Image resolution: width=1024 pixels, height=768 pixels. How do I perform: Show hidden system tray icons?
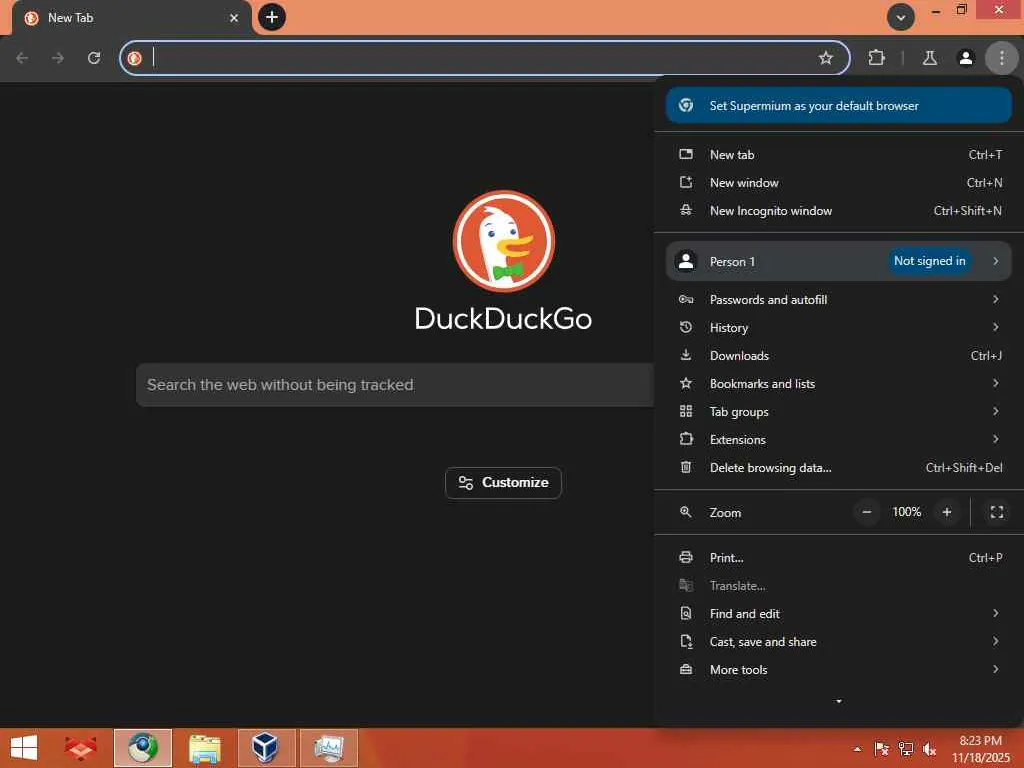[857, 750]
